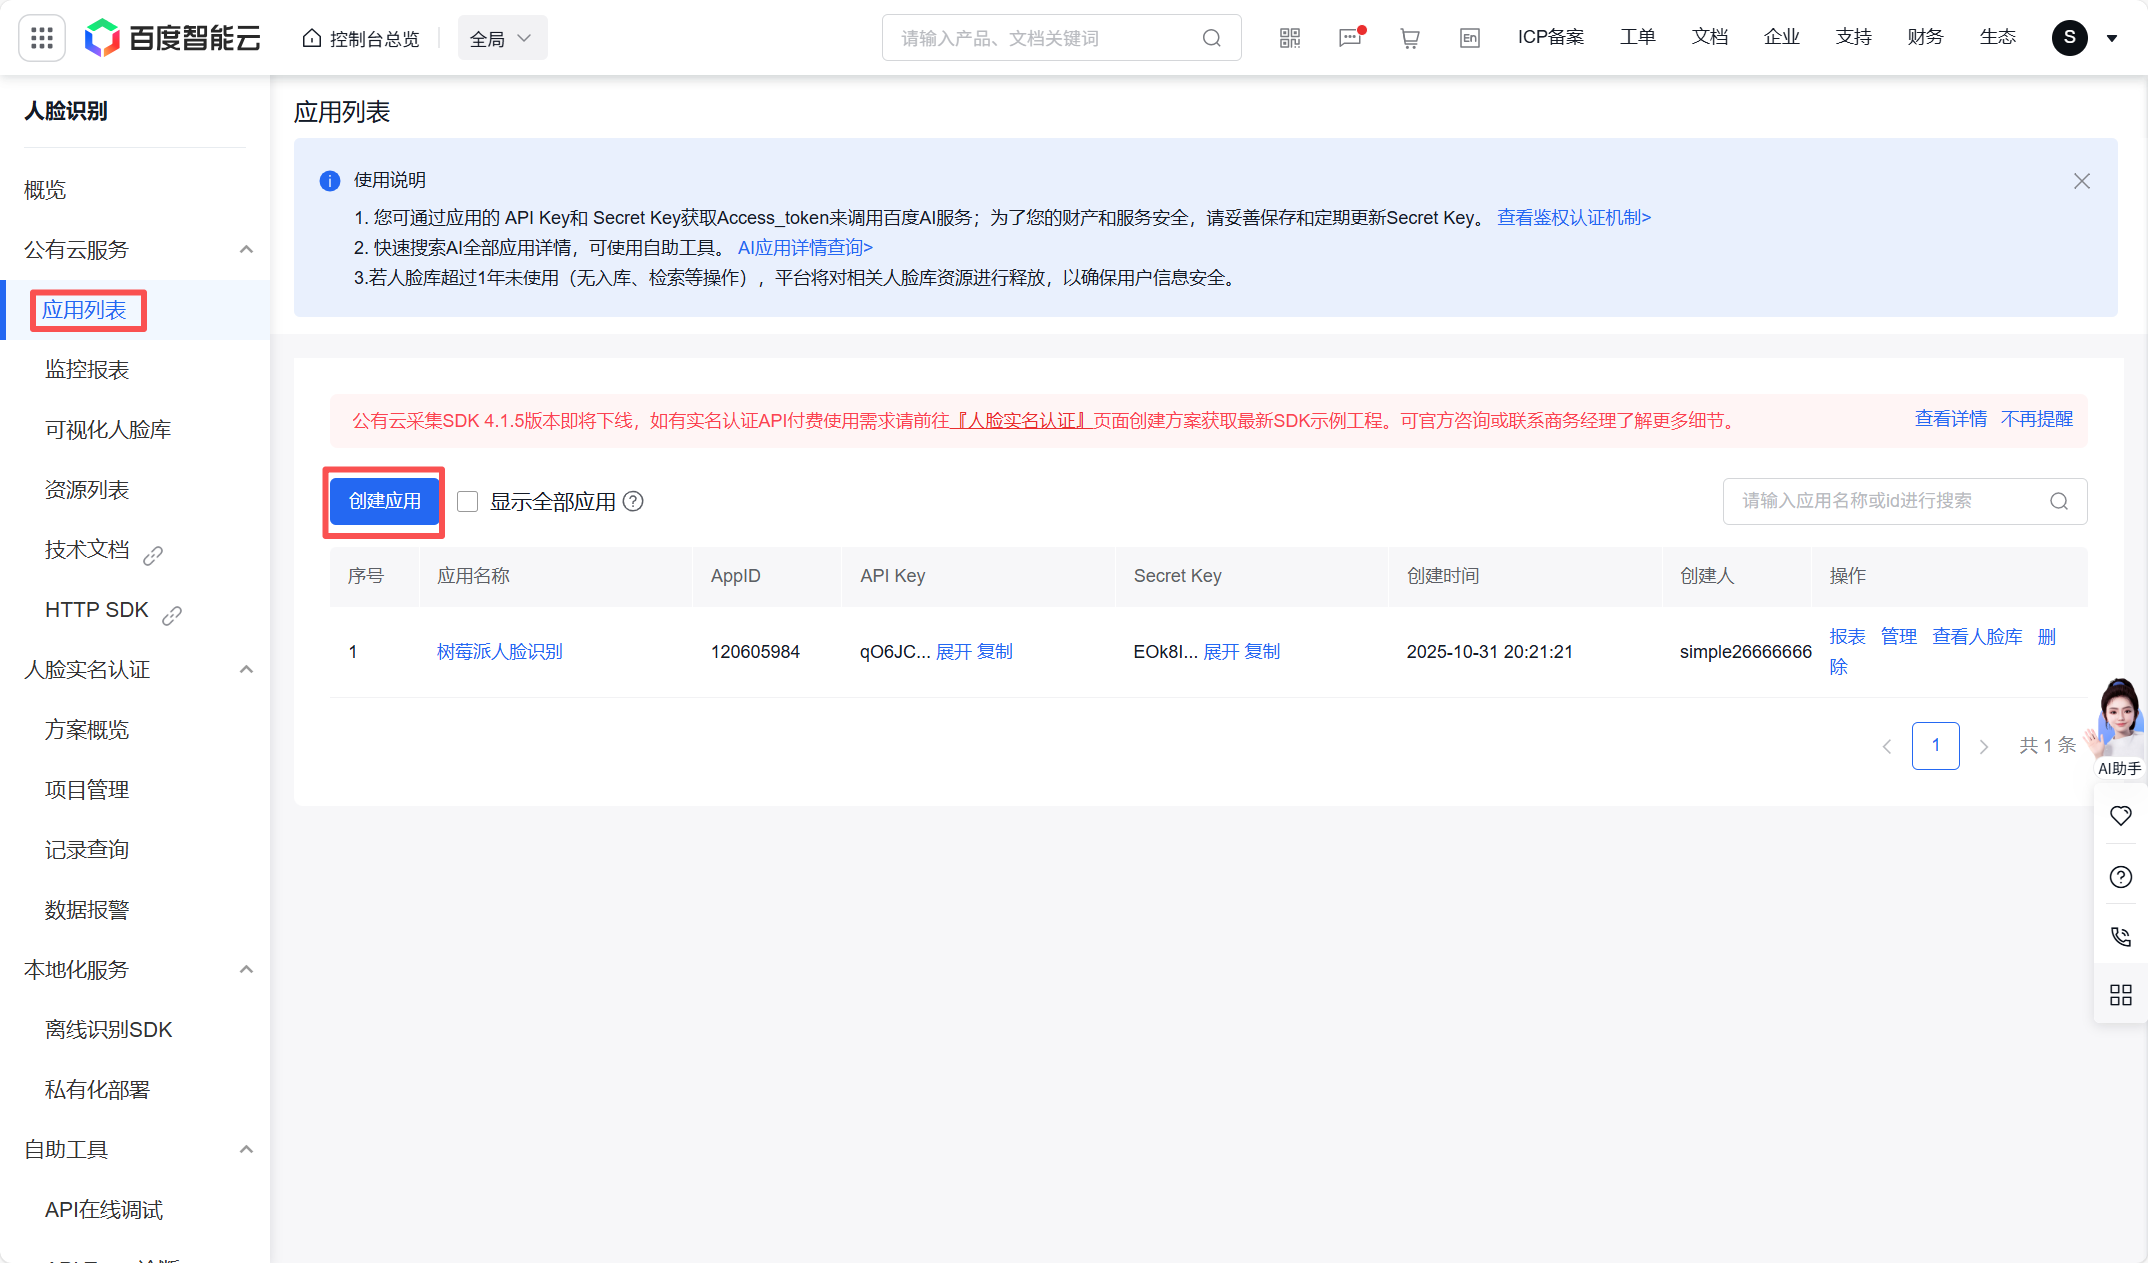Open the messages notification icon
Screen dimensions: 2148x1263
click(1349, 37)
